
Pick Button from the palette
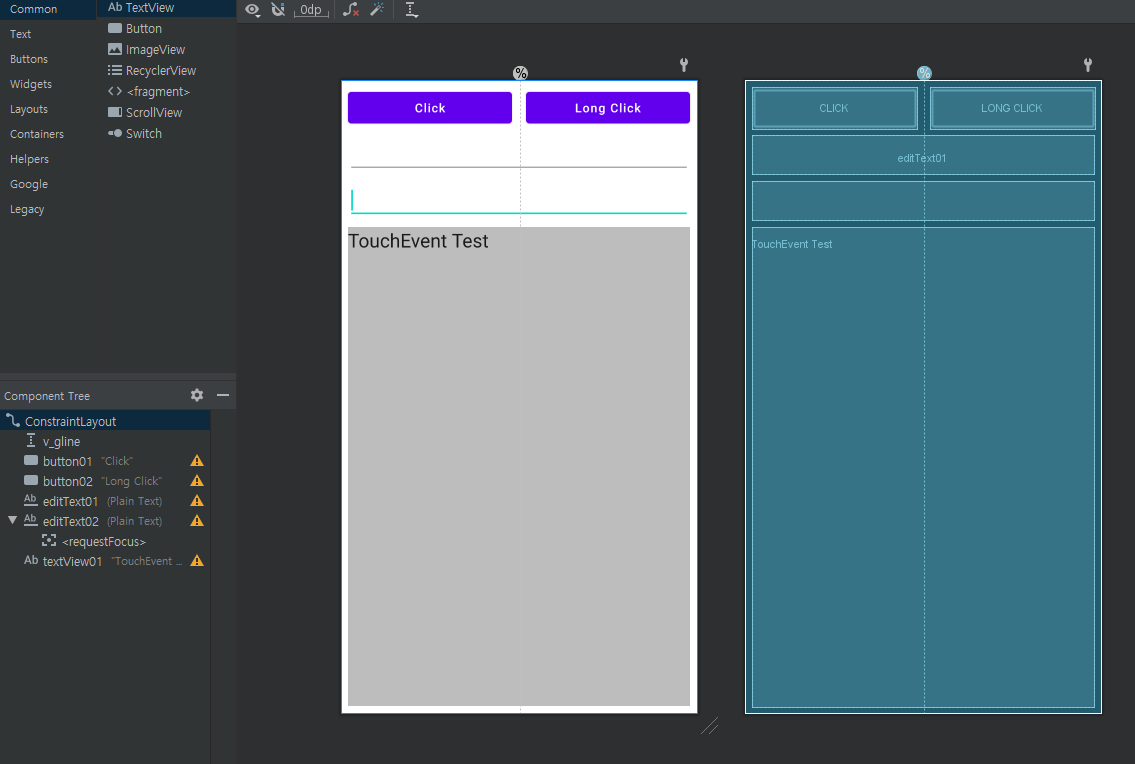point(166,28)
